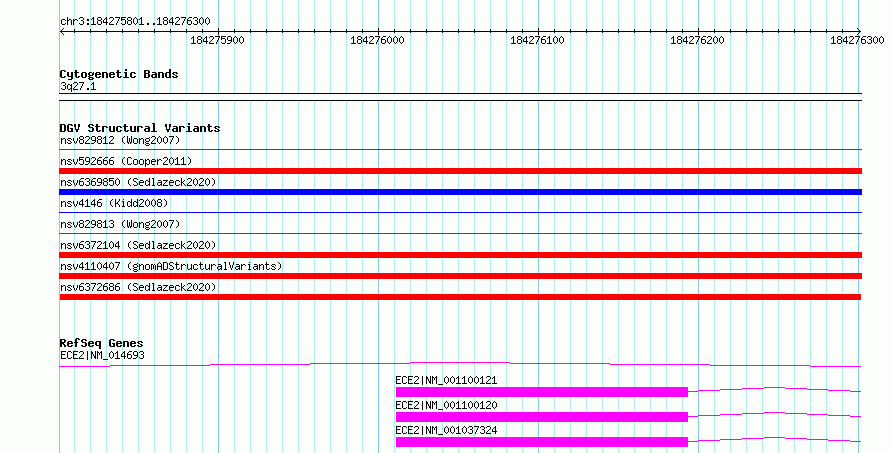
Task: Open variant nsv592666 (Cooper2011) label
Action: click(126, 161)
